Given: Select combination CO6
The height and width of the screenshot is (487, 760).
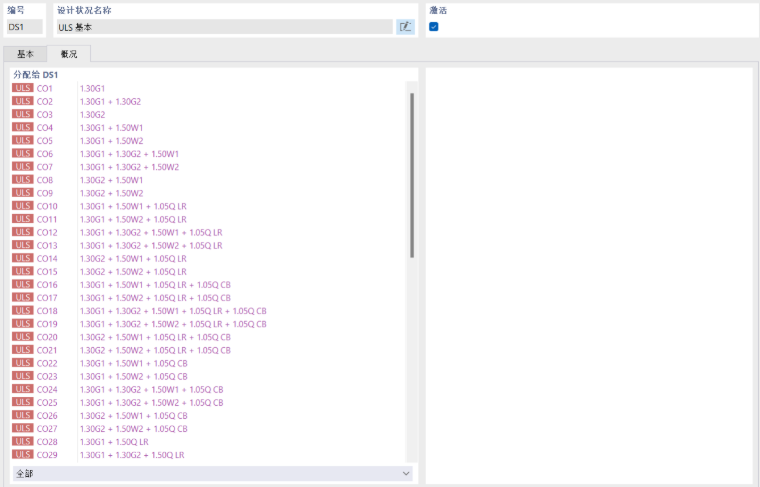Looking at the screenshot, I should [208, 154].
